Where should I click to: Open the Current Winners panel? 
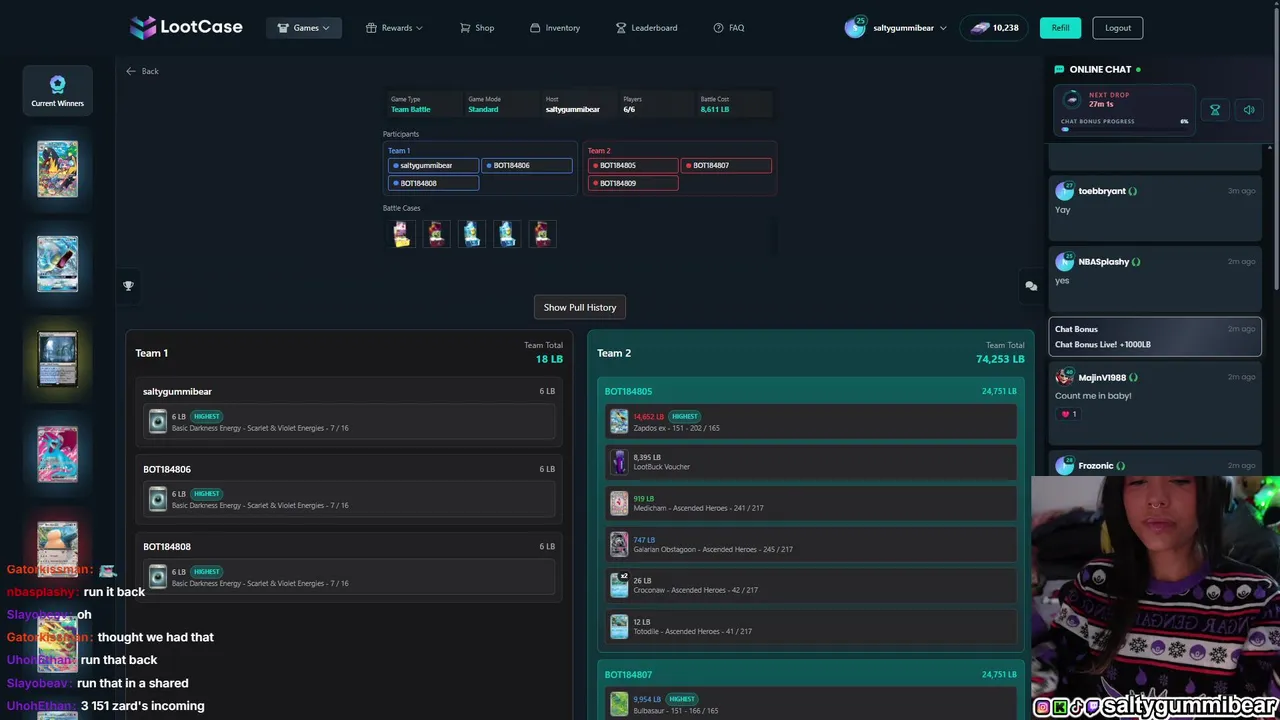point(57,90)
